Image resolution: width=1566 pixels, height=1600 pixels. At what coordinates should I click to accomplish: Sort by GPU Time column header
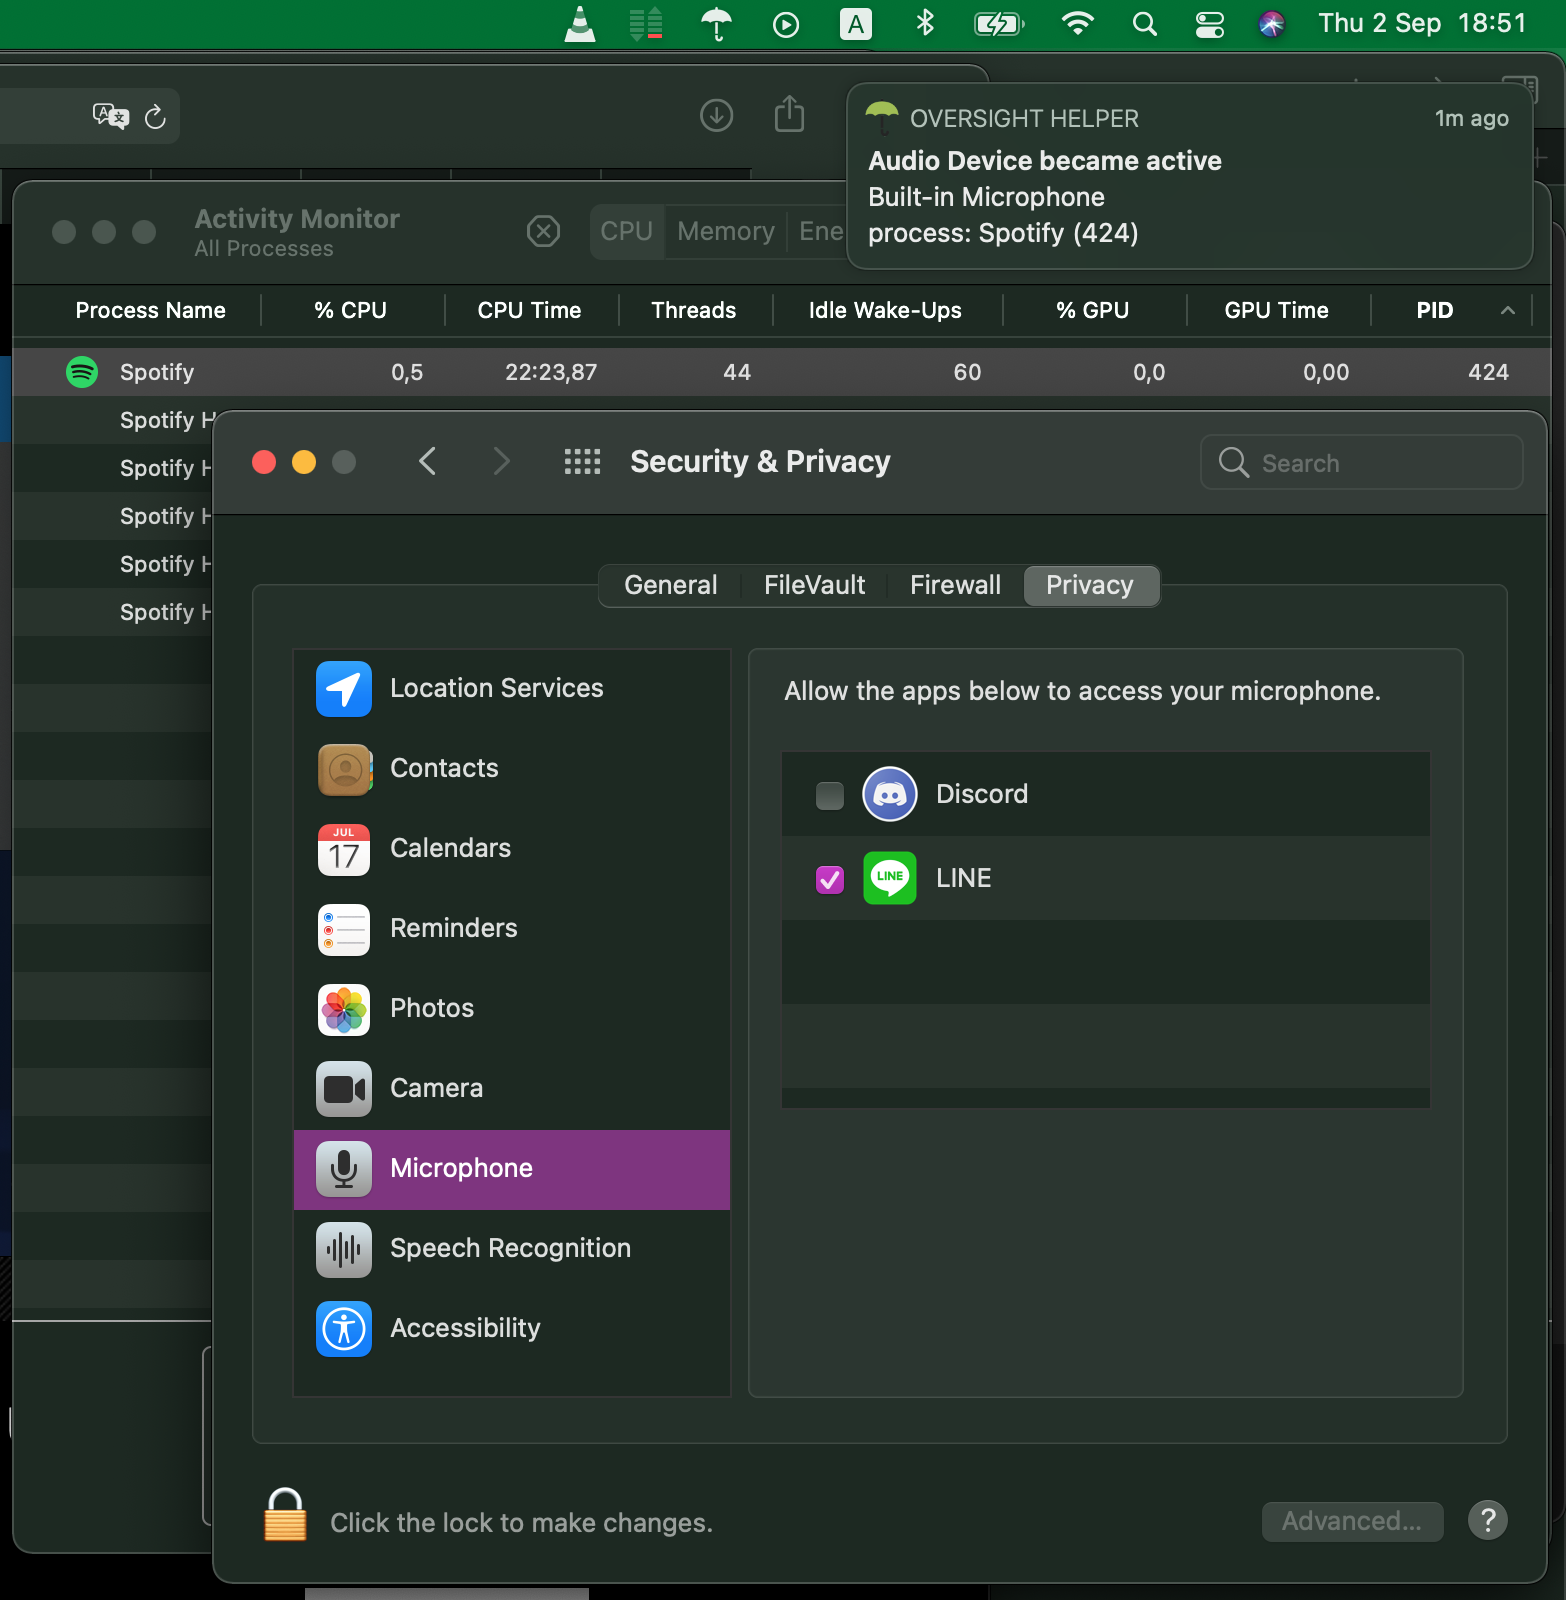tap(1277, 310)
